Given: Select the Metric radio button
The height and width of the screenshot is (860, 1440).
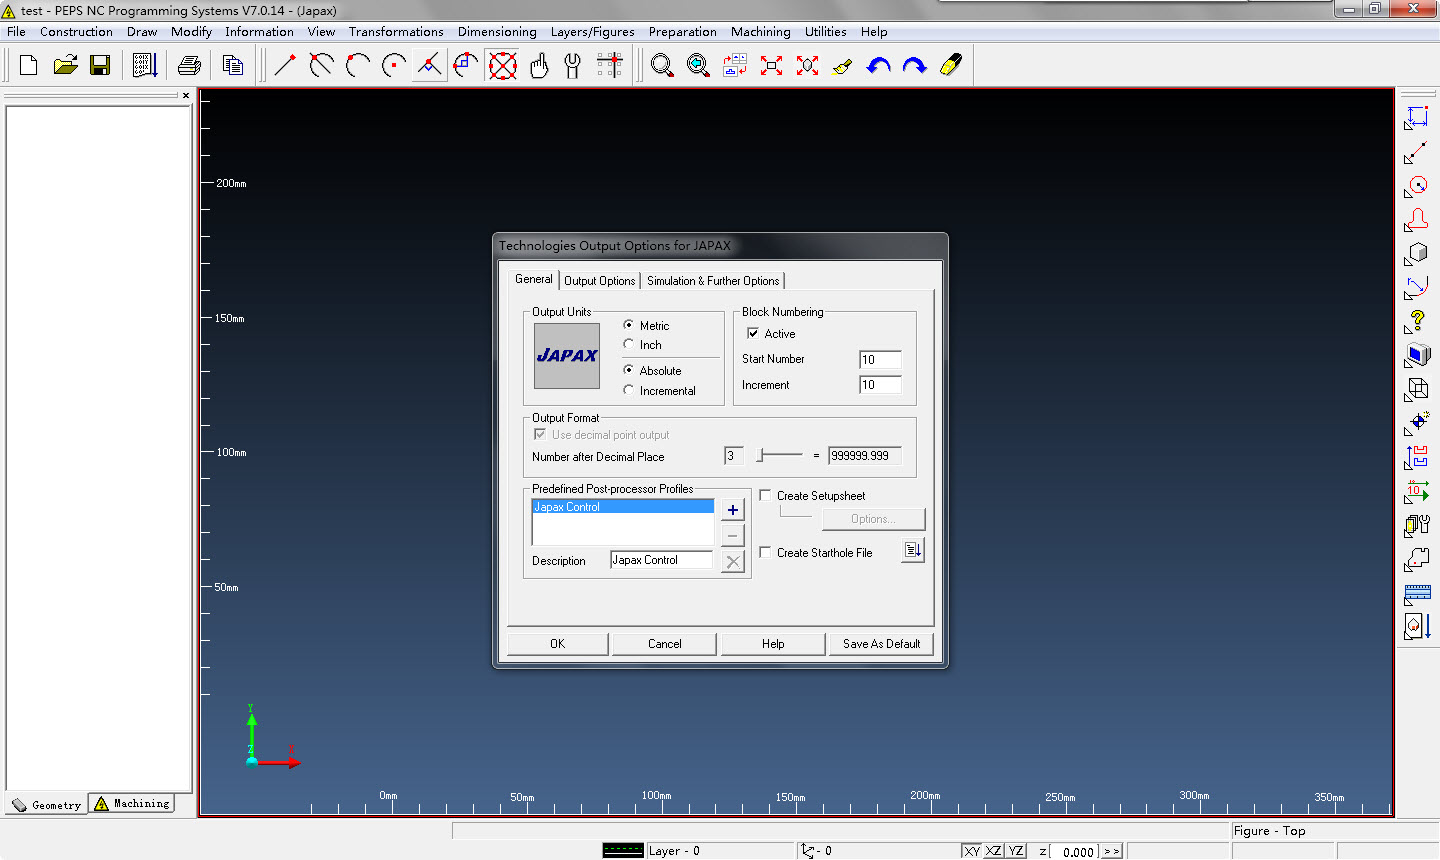Looking at the screenshot, I should tap(629, 325).
